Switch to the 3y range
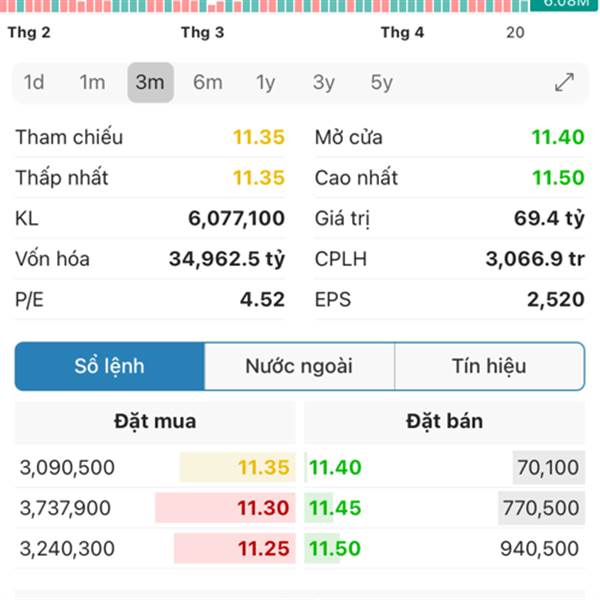This screenshot has height=600, width=600. click(x=323, y=83)
